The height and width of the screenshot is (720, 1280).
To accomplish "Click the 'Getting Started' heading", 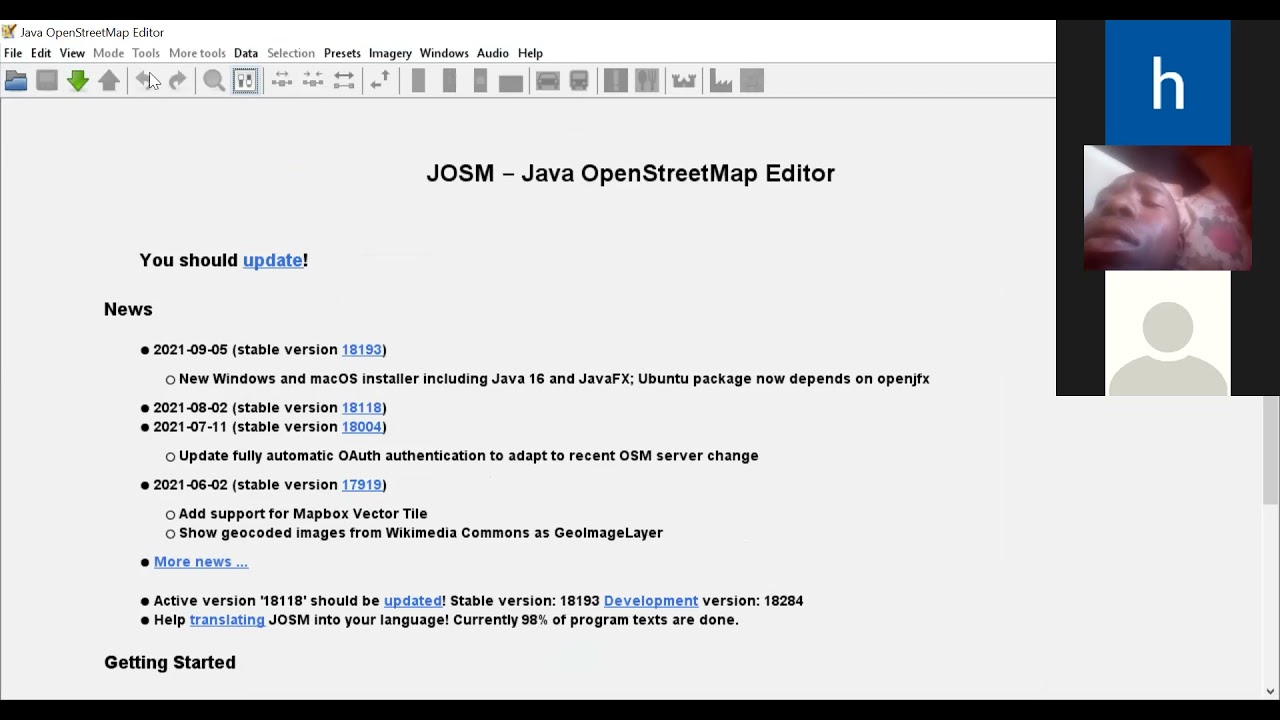I will [x=170, y=662].
